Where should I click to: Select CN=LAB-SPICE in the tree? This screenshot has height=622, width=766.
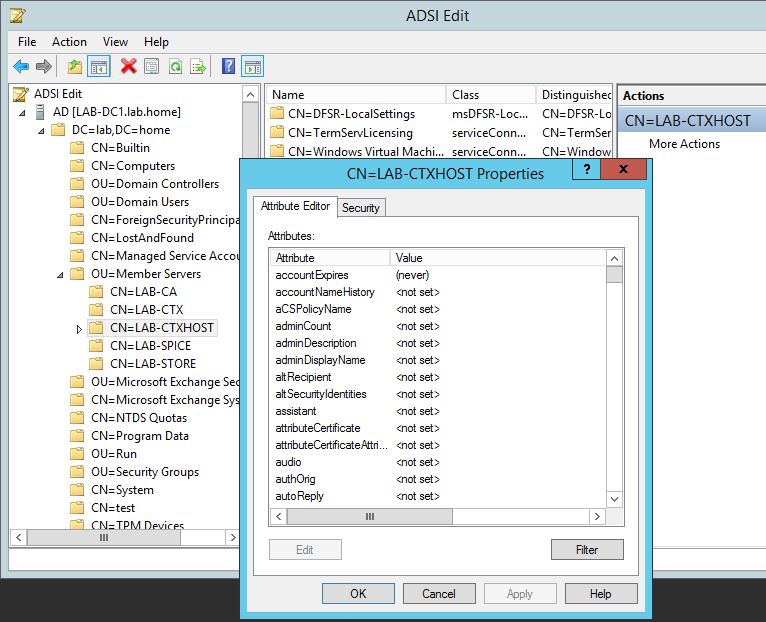tap(150, 346)
